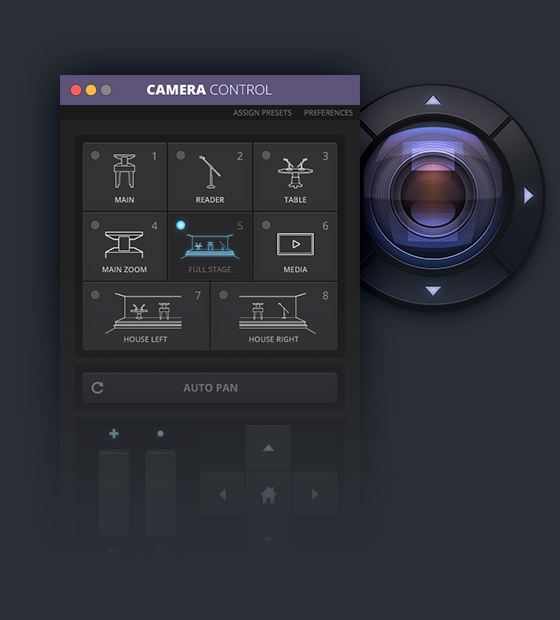Choose the House Right stage preset
The width and height of the screenshot is (560, 620).
point(274,316)
